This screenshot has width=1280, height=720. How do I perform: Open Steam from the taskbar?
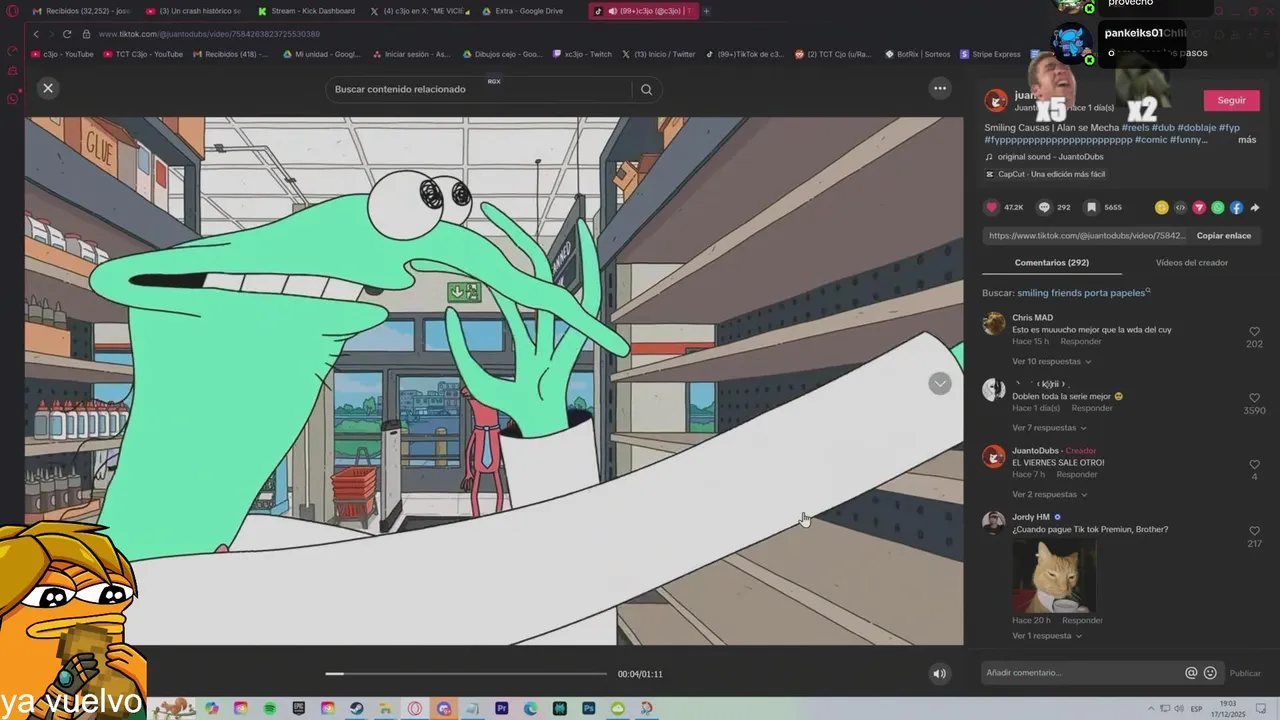(357, 708)
